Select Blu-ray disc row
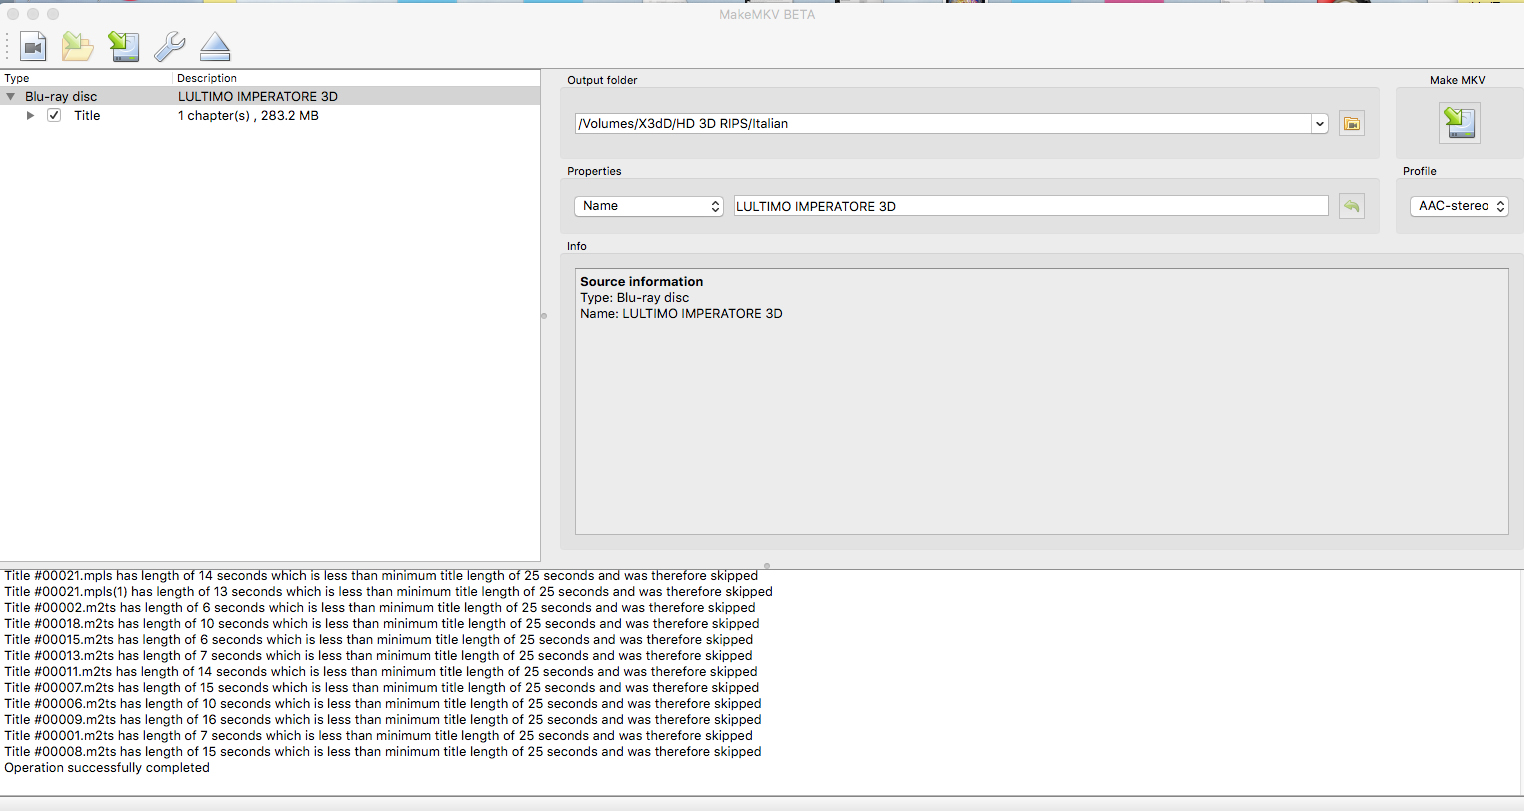 [x=270, y=97]
